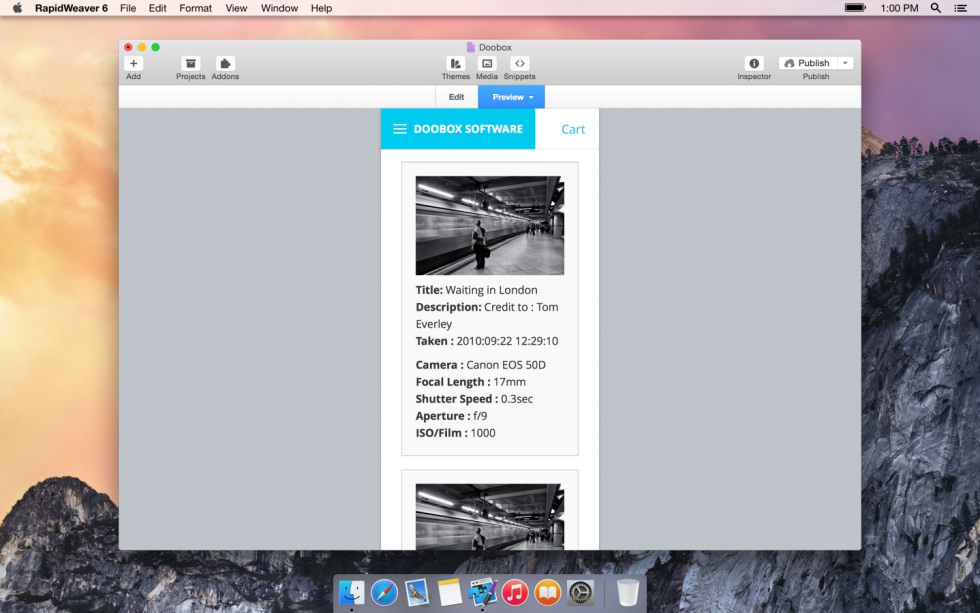980x613 pixels.
Task: Open the Snippets code icon
Action: pyautogui.click(x=519, y=63)
